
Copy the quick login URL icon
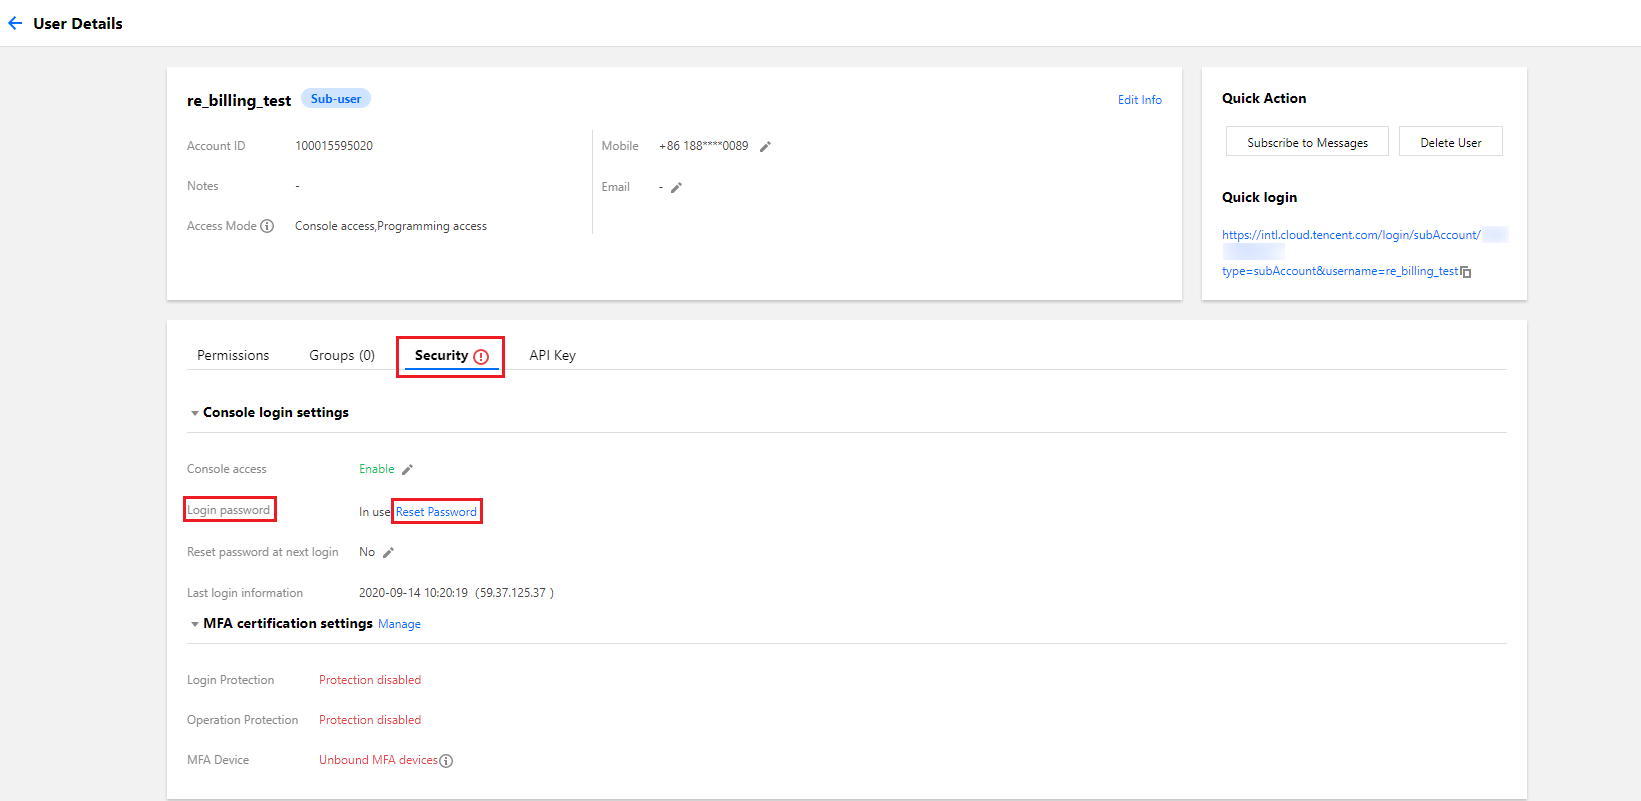click(x=1466, y=272)
